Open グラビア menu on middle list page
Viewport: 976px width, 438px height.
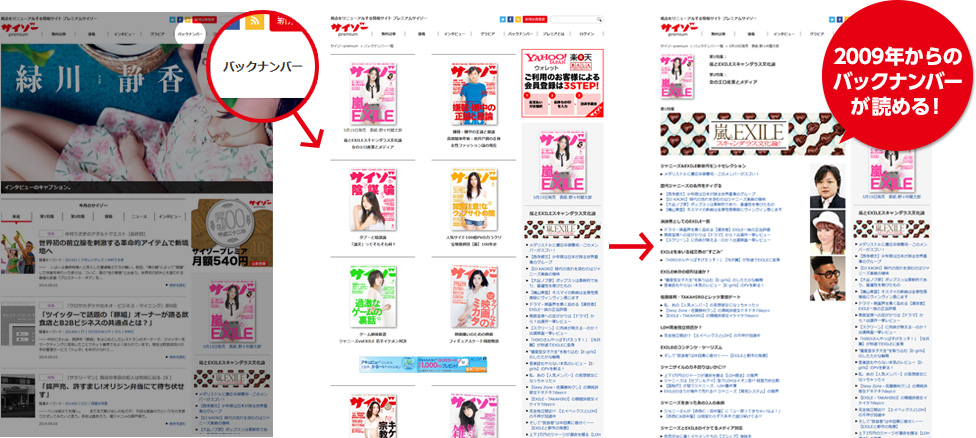point(486,34)
